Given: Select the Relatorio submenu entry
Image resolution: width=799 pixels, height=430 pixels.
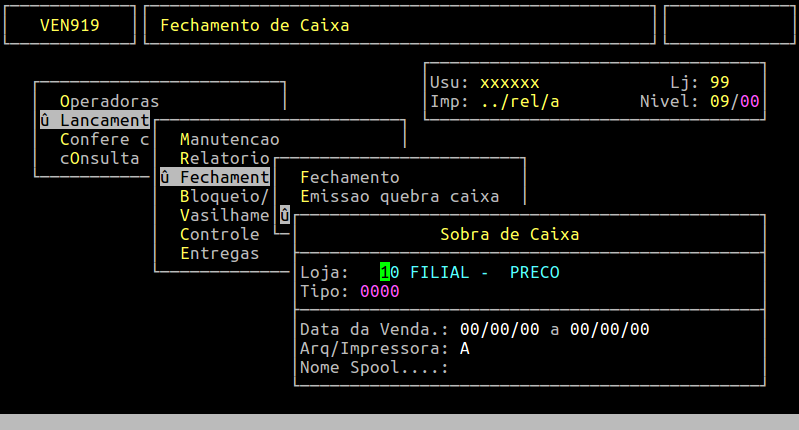Looking at the screenshot, I should (224, 158).
